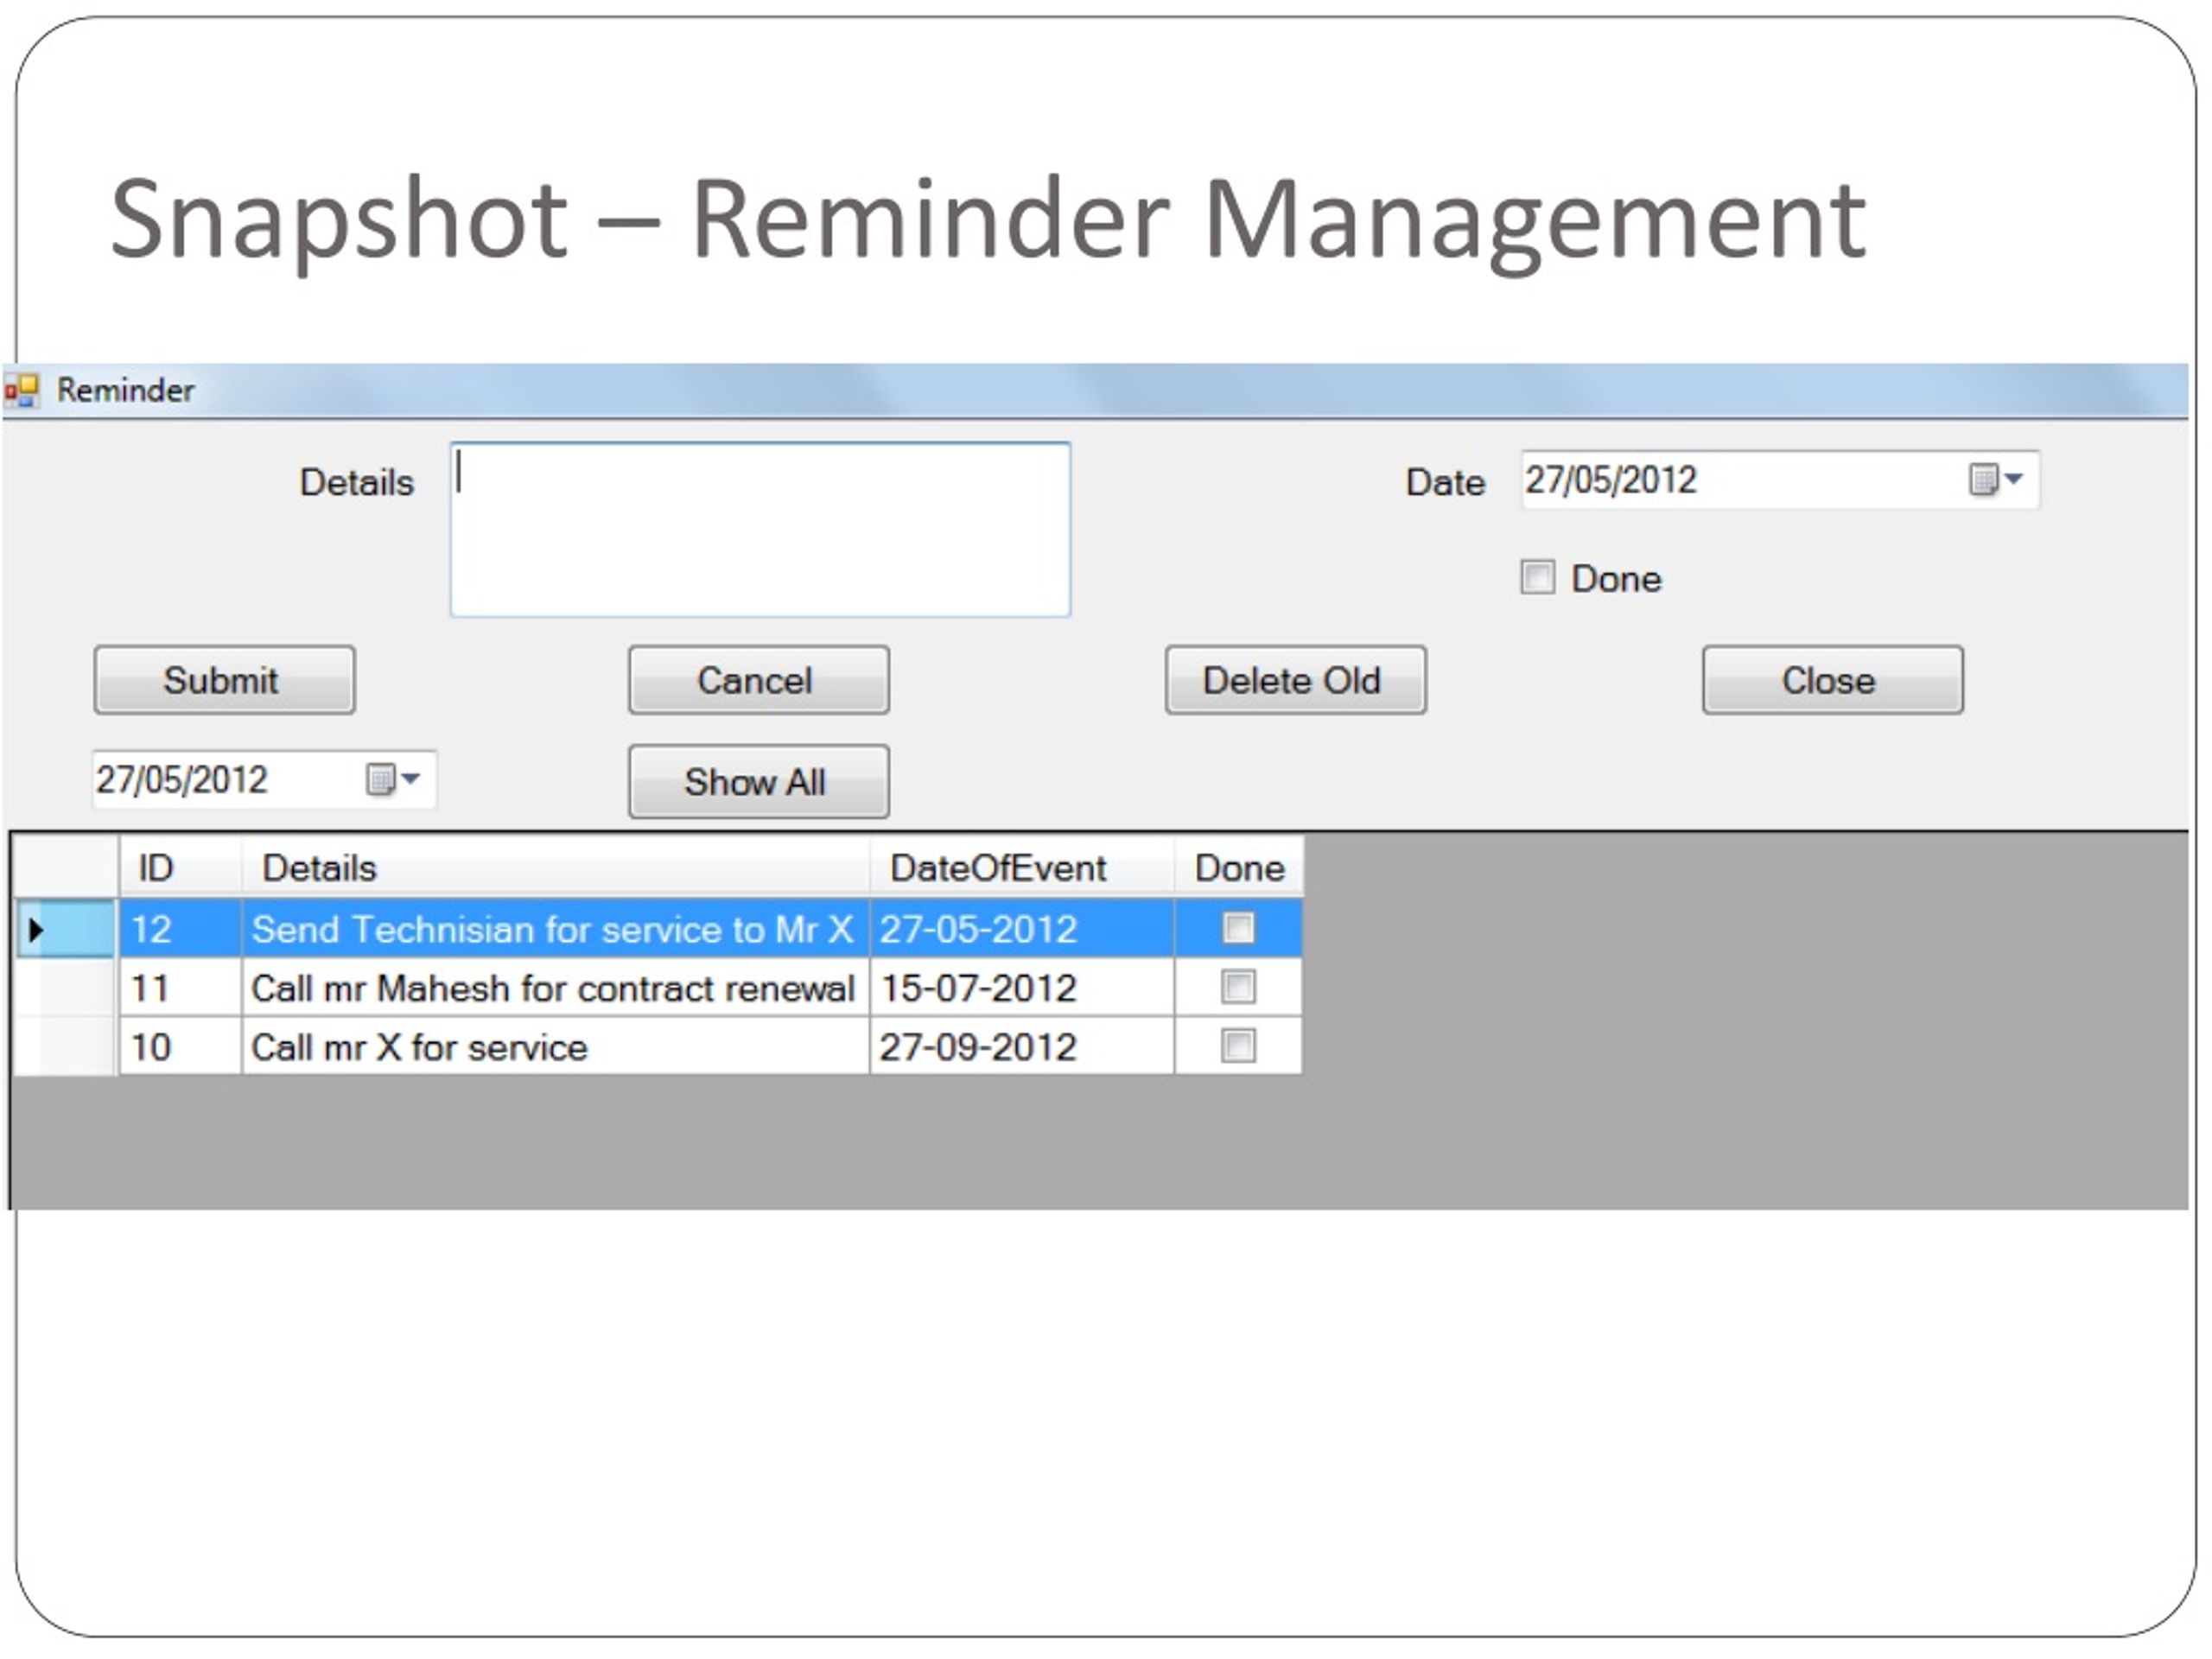Click ID cell 12
Screen dimensions: 2212x1659
181,929
